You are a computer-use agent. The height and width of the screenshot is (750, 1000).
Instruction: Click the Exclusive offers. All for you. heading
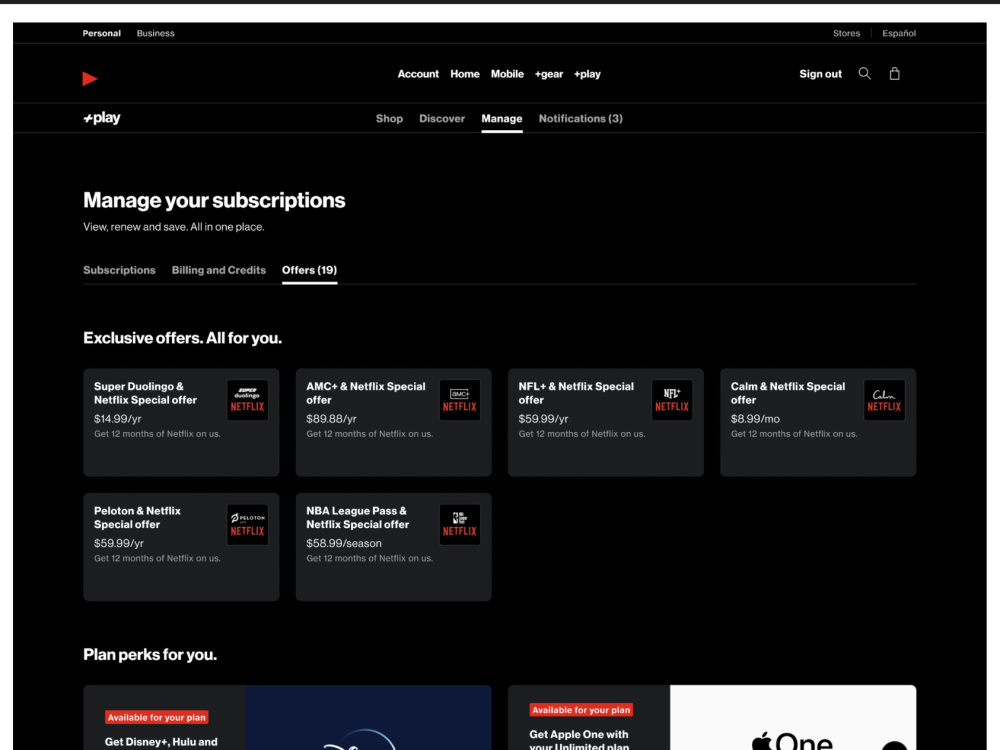[182, 338]
